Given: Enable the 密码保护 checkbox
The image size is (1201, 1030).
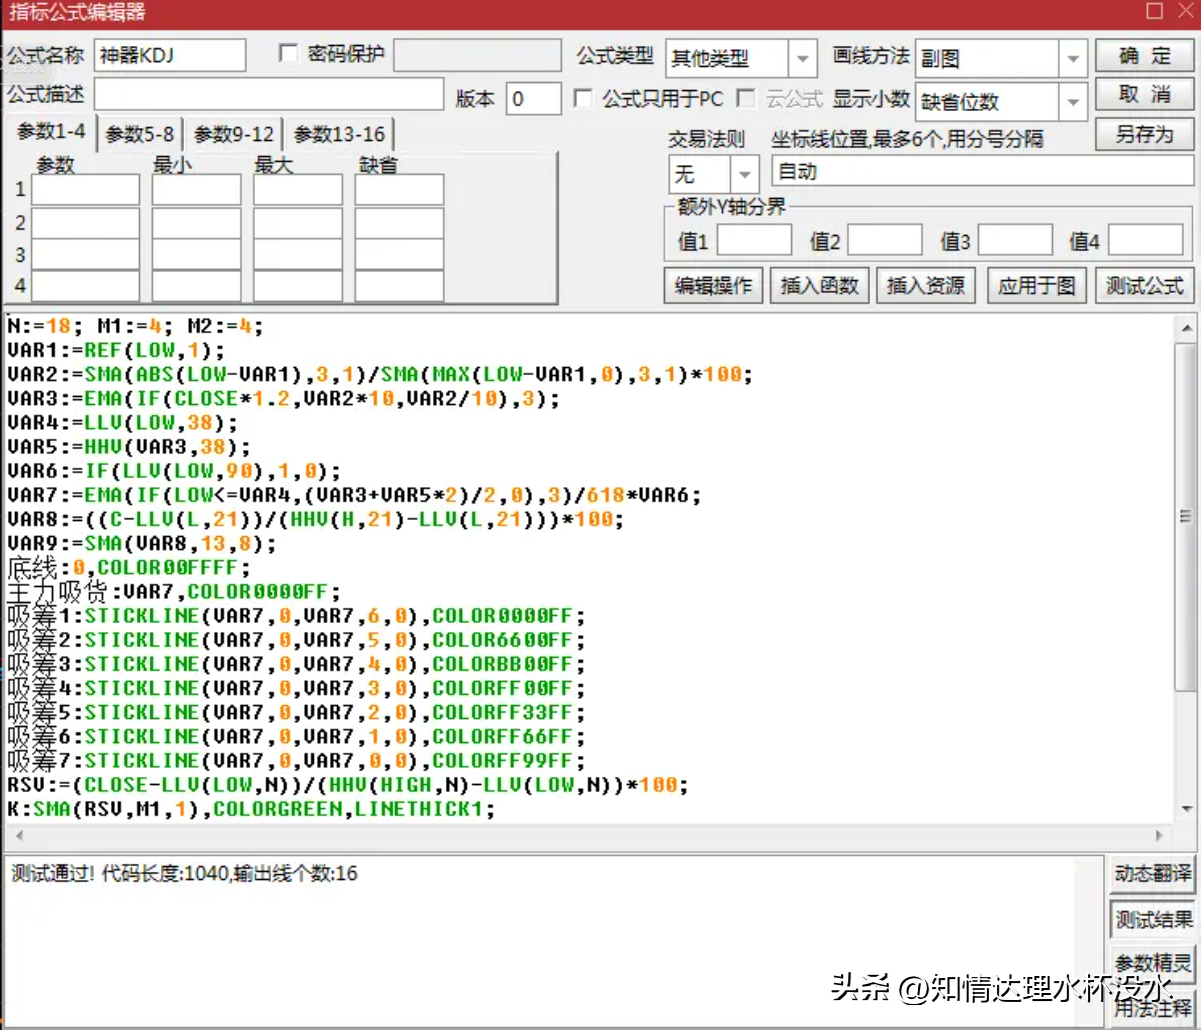Looking at the screenshot, I should pos(289,54).
